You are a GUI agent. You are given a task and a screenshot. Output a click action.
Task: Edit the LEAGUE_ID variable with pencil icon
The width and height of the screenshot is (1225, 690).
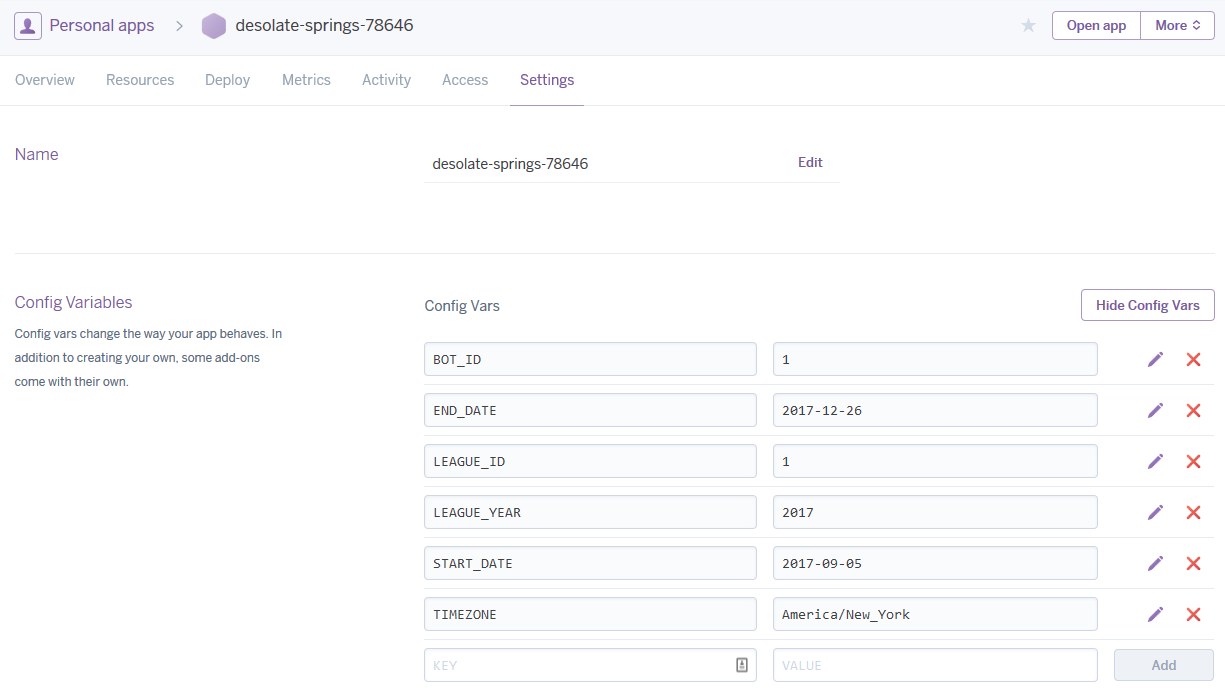pyautogui.click(x=1155, y=461)
